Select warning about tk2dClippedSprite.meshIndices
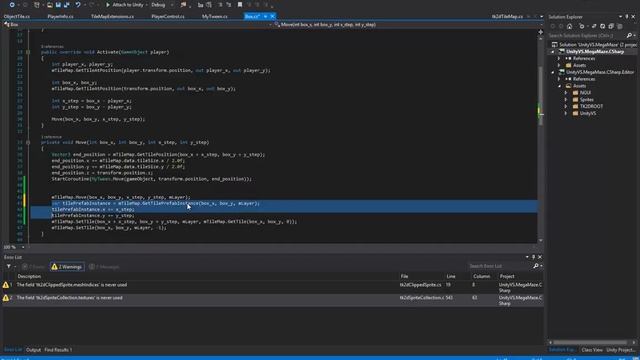 tap(272, 287)
